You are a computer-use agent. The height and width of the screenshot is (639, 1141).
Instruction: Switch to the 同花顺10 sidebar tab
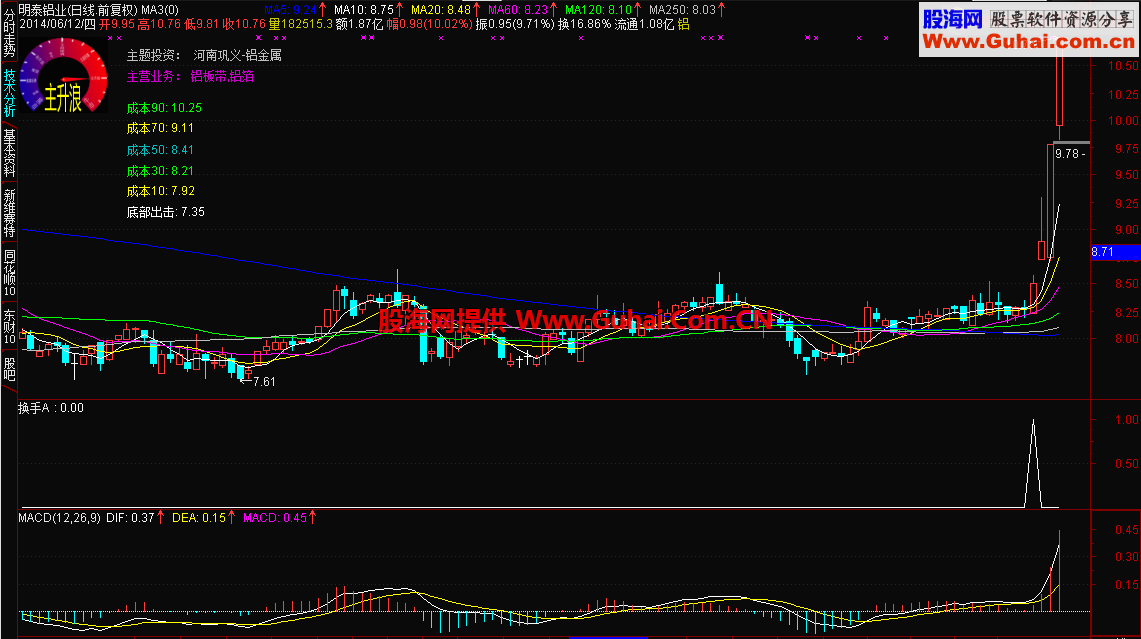click(x=9, y=273)
